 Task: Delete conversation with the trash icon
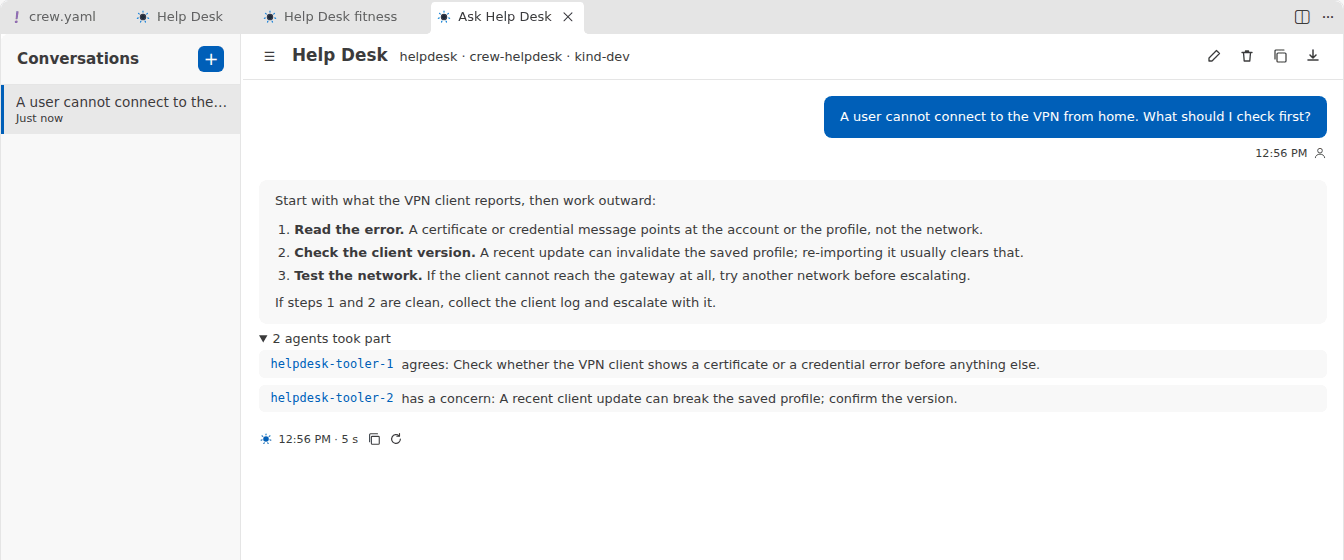pos(1247,56)
